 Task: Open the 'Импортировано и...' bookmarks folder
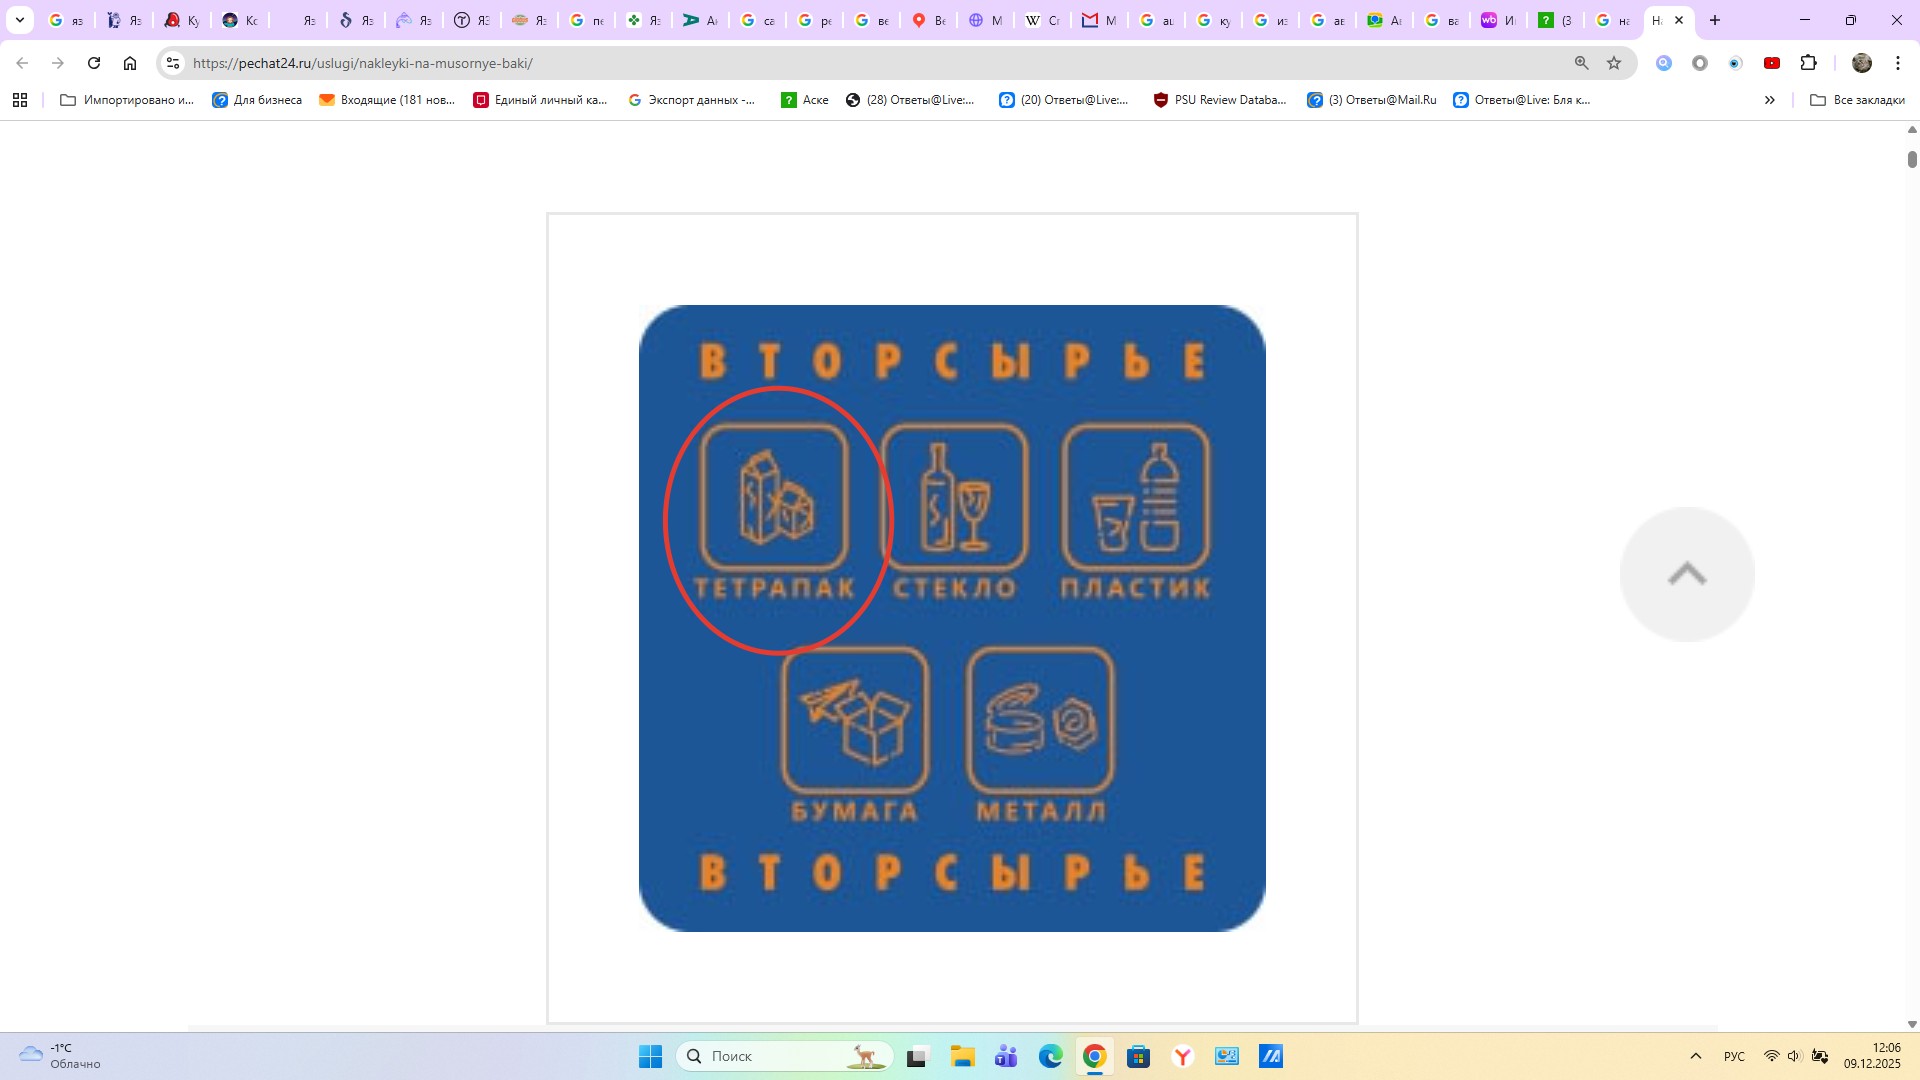click(x=127, y=100)
